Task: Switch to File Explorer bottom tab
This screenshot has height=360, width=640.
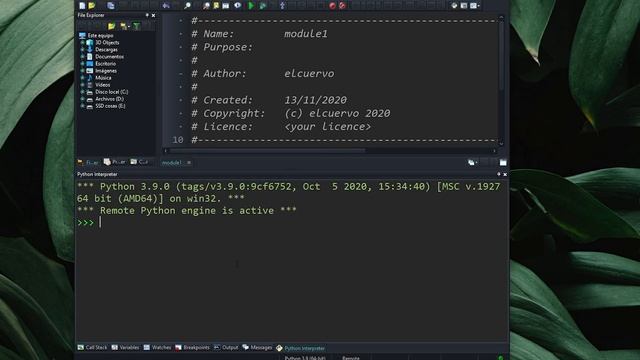Action: [x=89, y=162]
